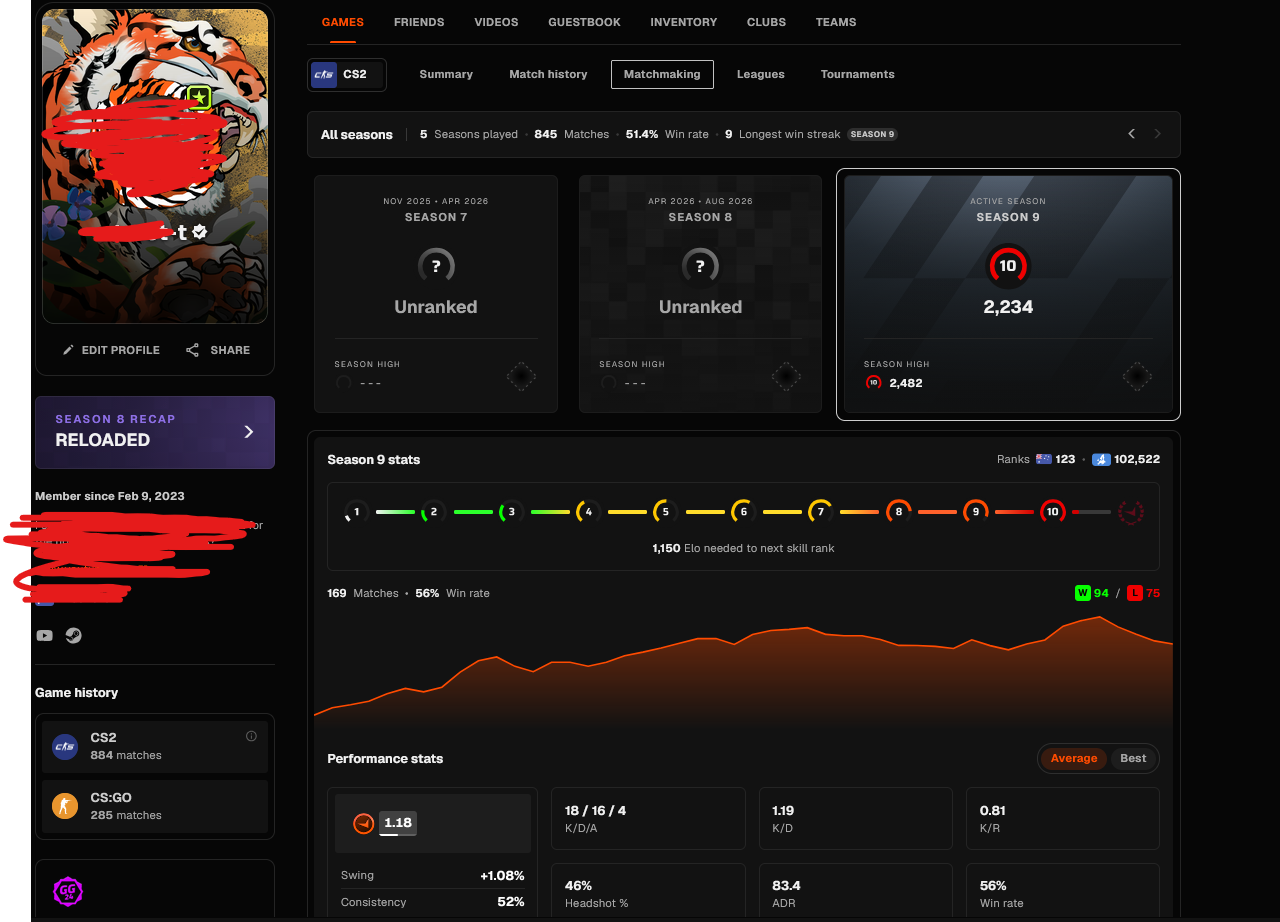This screenshot has width=1280, height=922.
Task: Open the GAMES tab
Action: point(343,22)
